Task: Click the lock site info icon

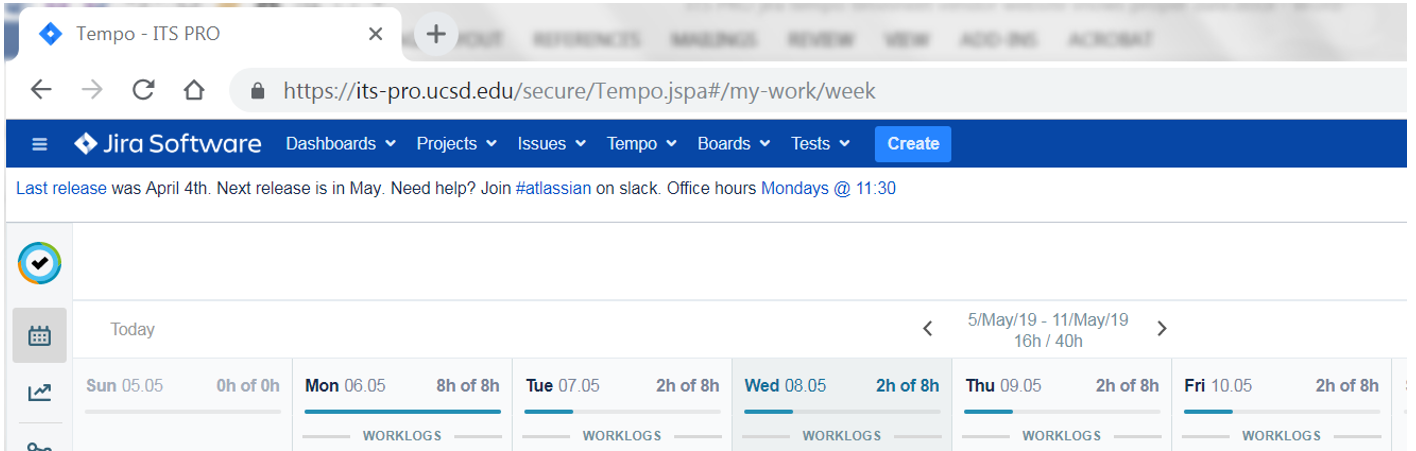Action: point(258,91)
